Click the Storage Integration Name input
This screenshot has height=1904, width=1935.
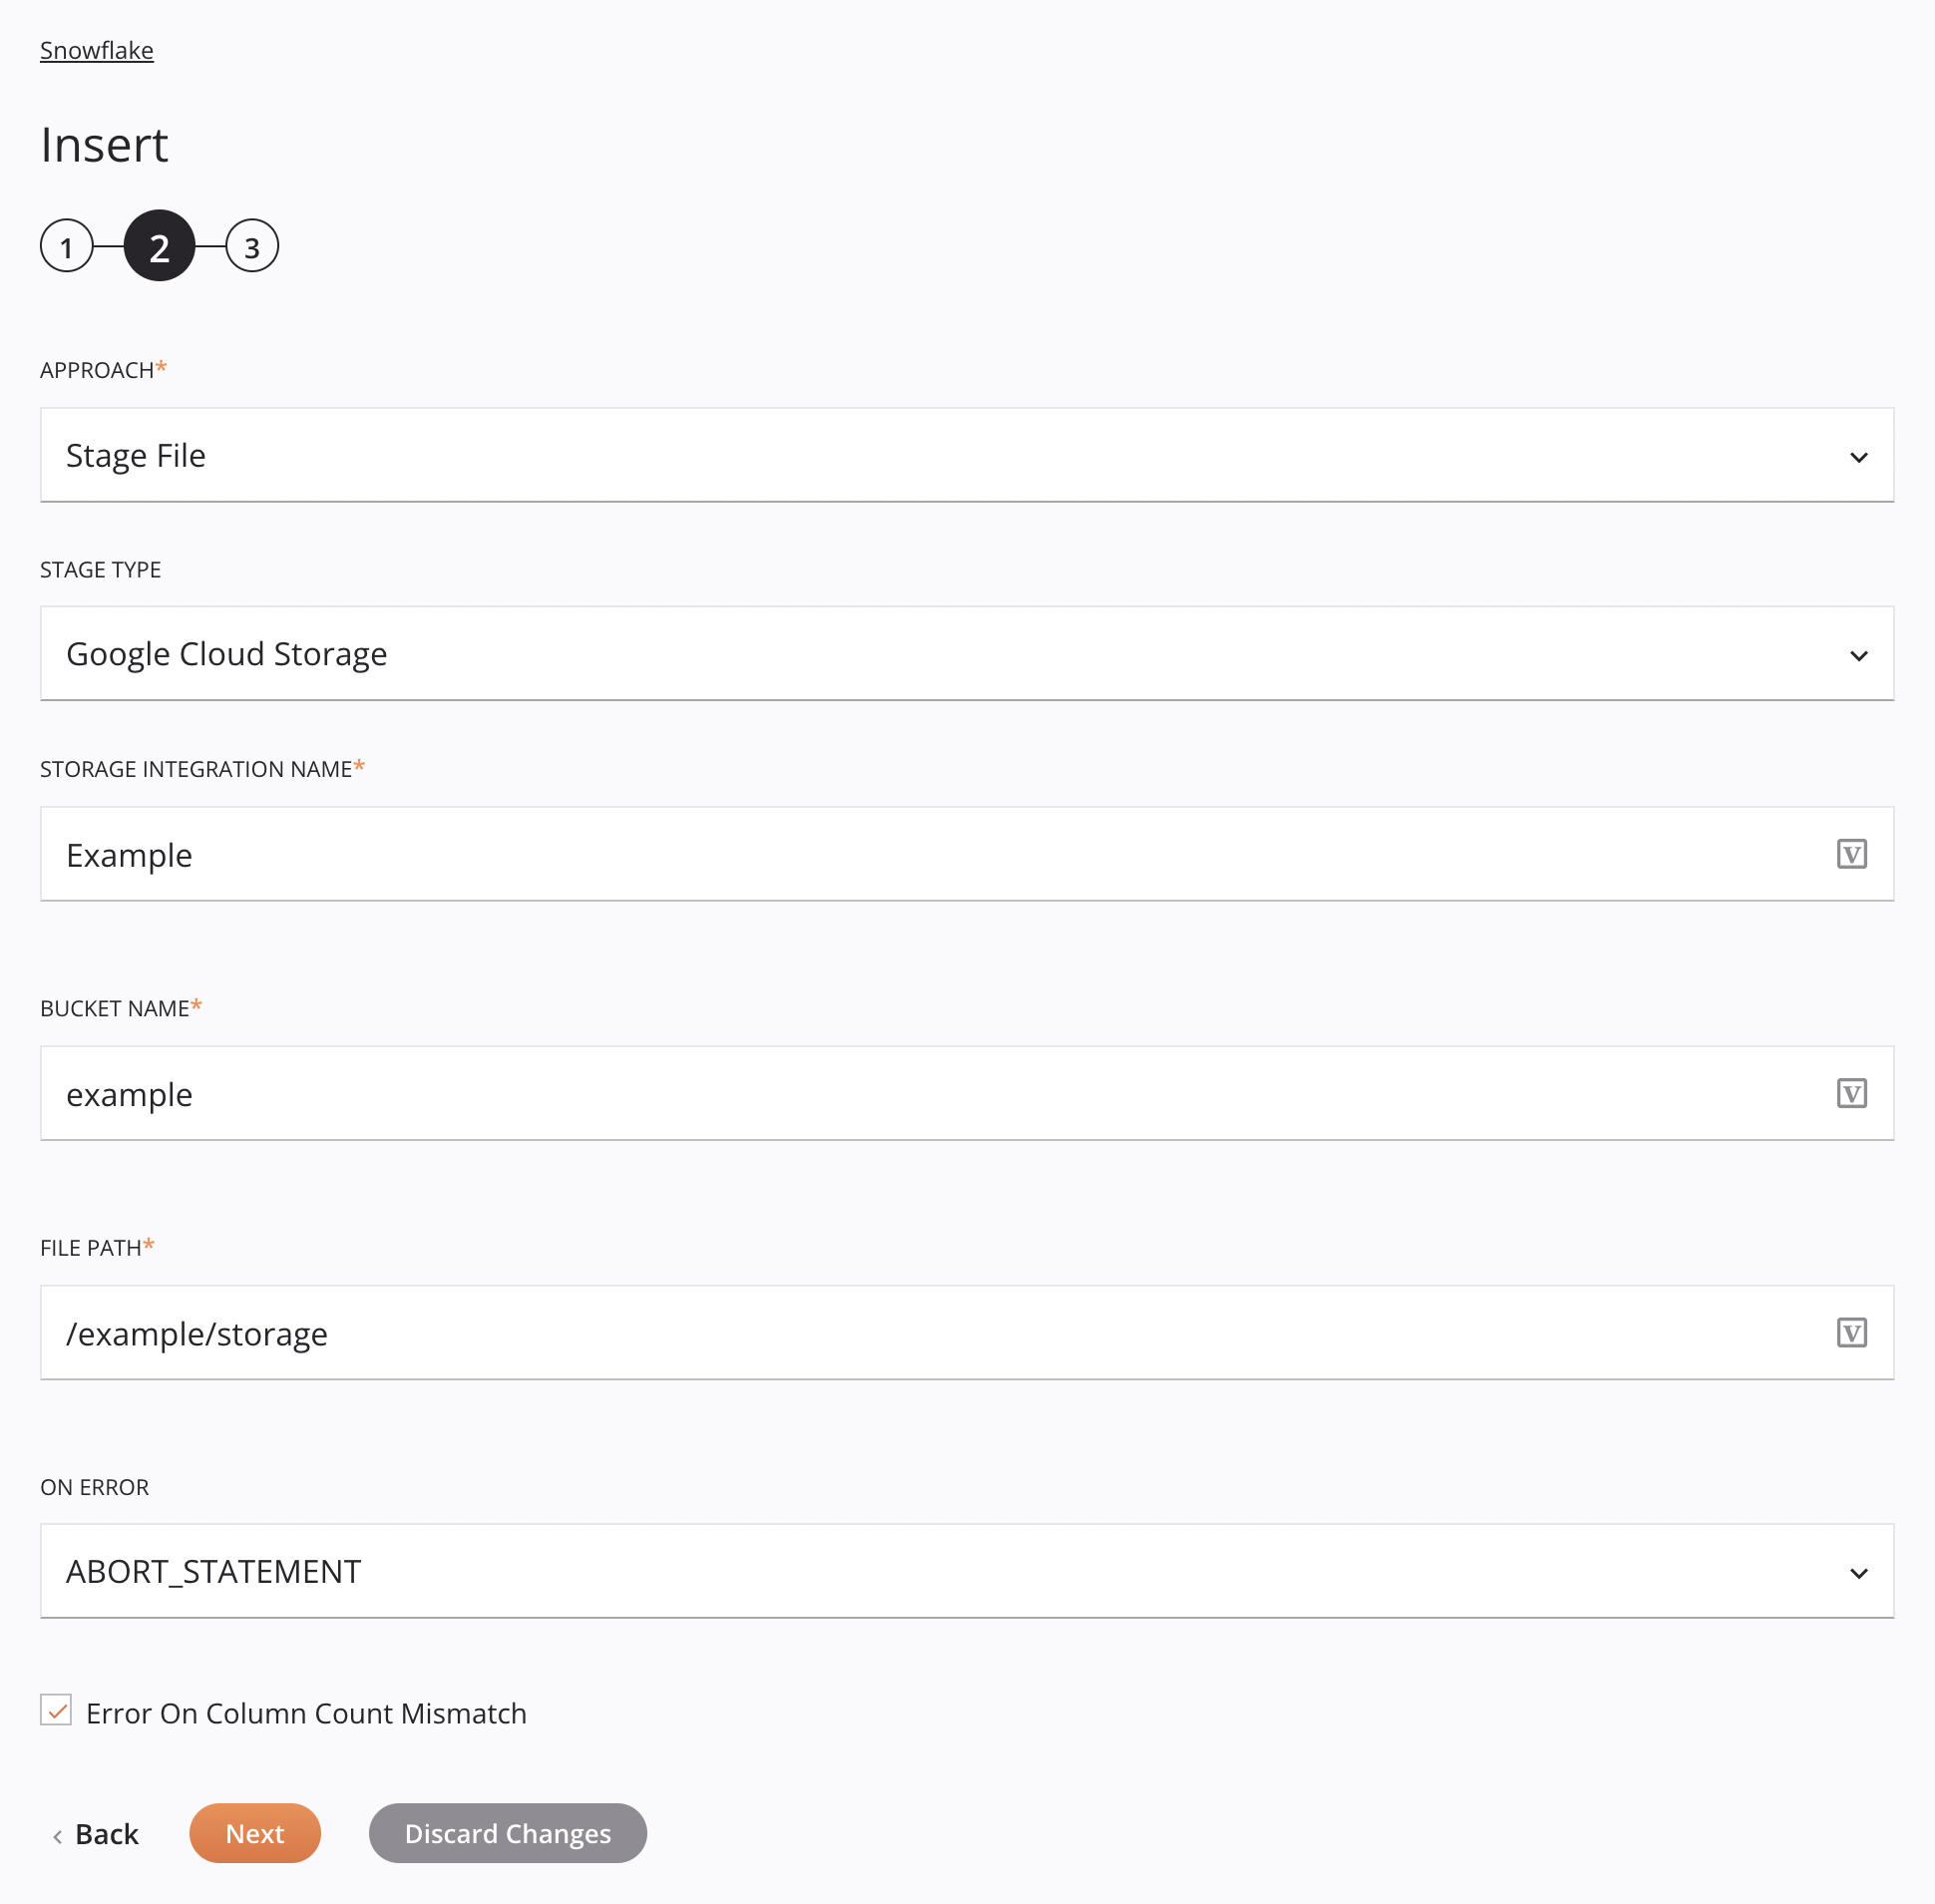(967, 853)
